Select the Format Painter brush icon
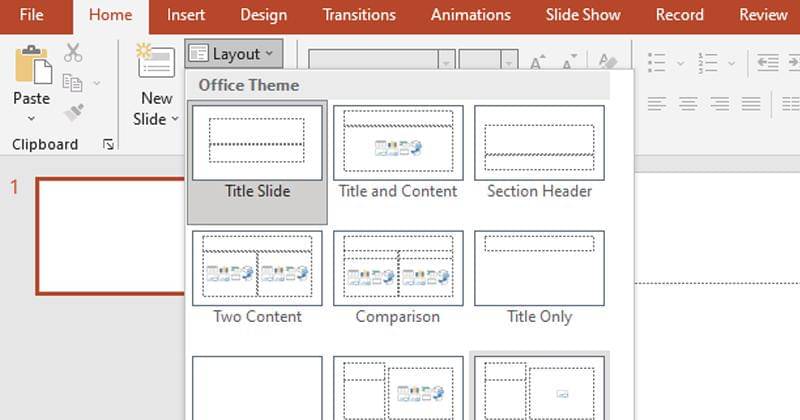The height and width of the screenshot is (420, 800). pyautogui.click(x=73, y=112)
